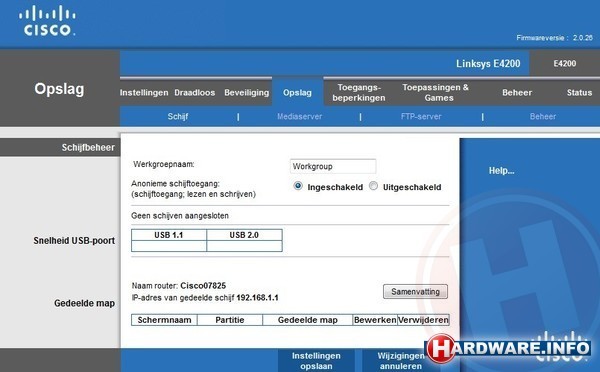
Task: Open the Beheer sub-tab under Opslag
Action: [543, 117]
